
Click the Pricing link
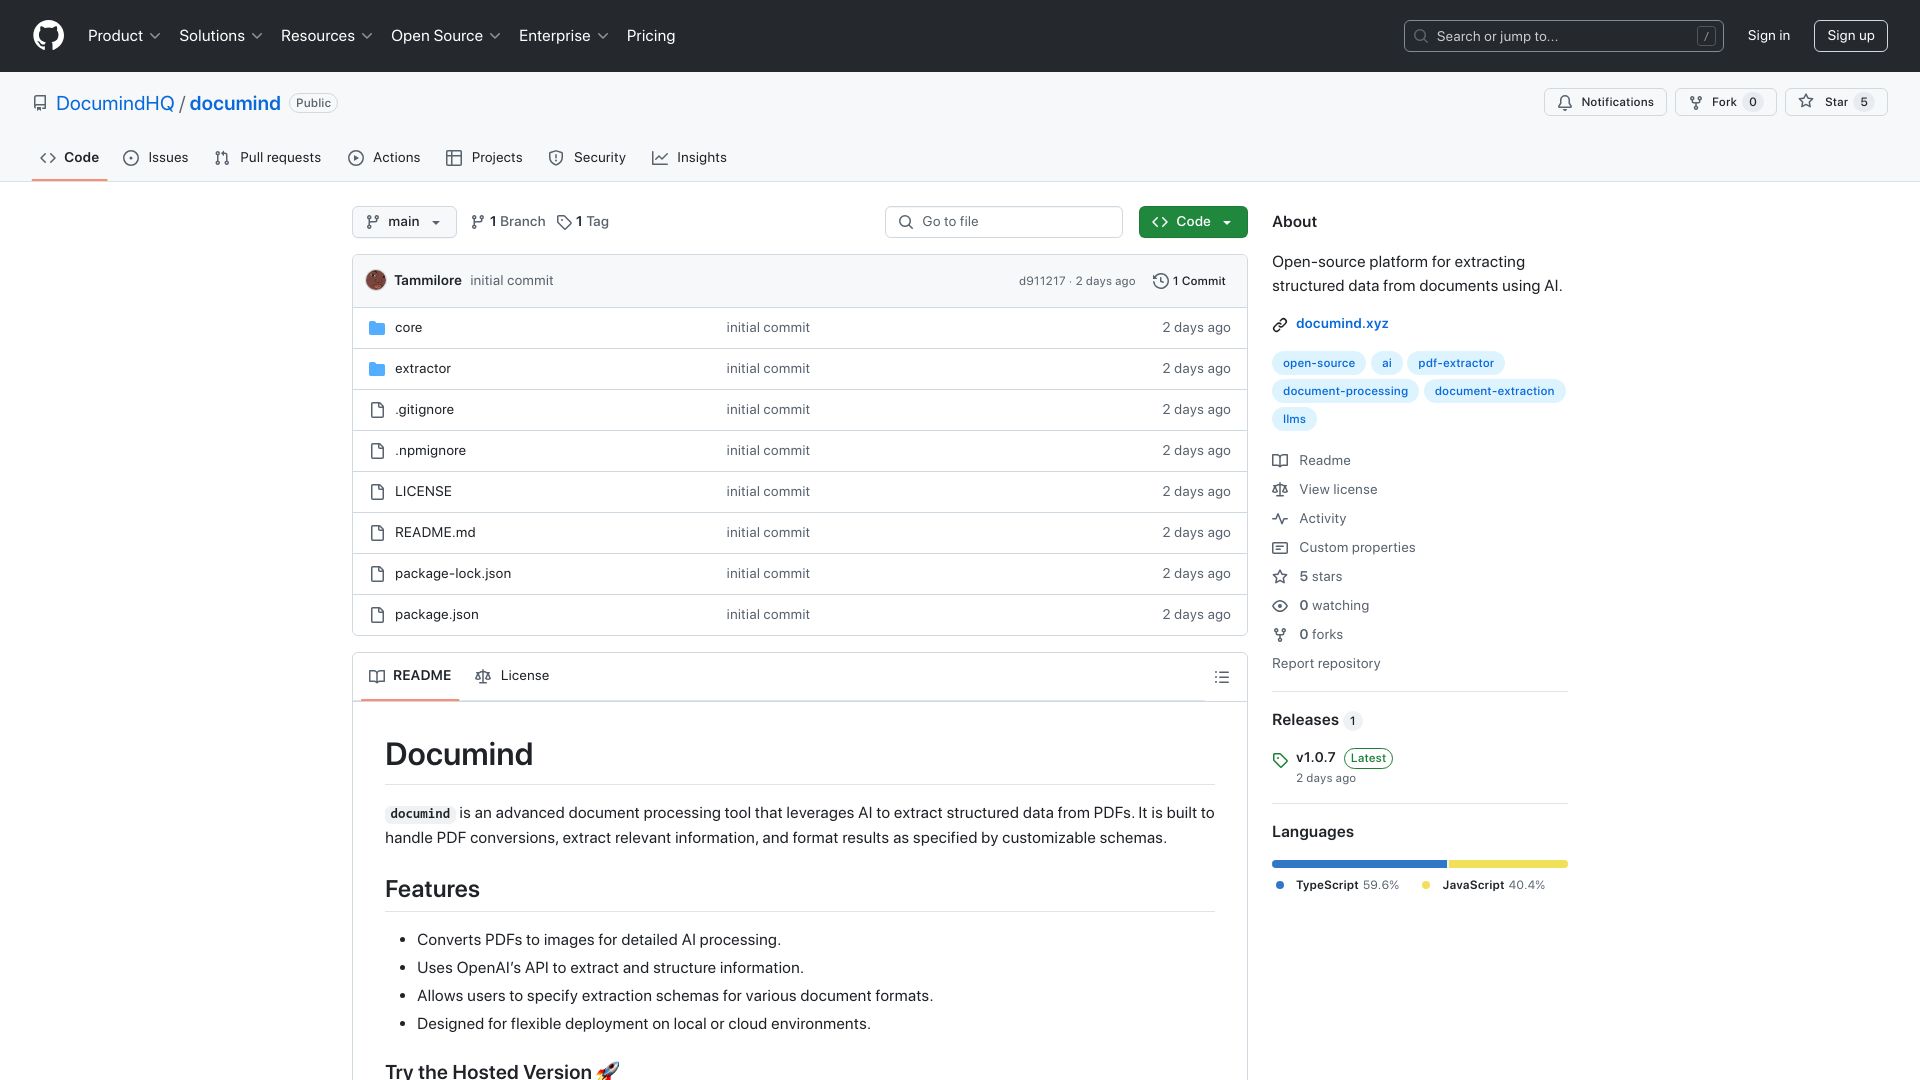tap(651, 36)
